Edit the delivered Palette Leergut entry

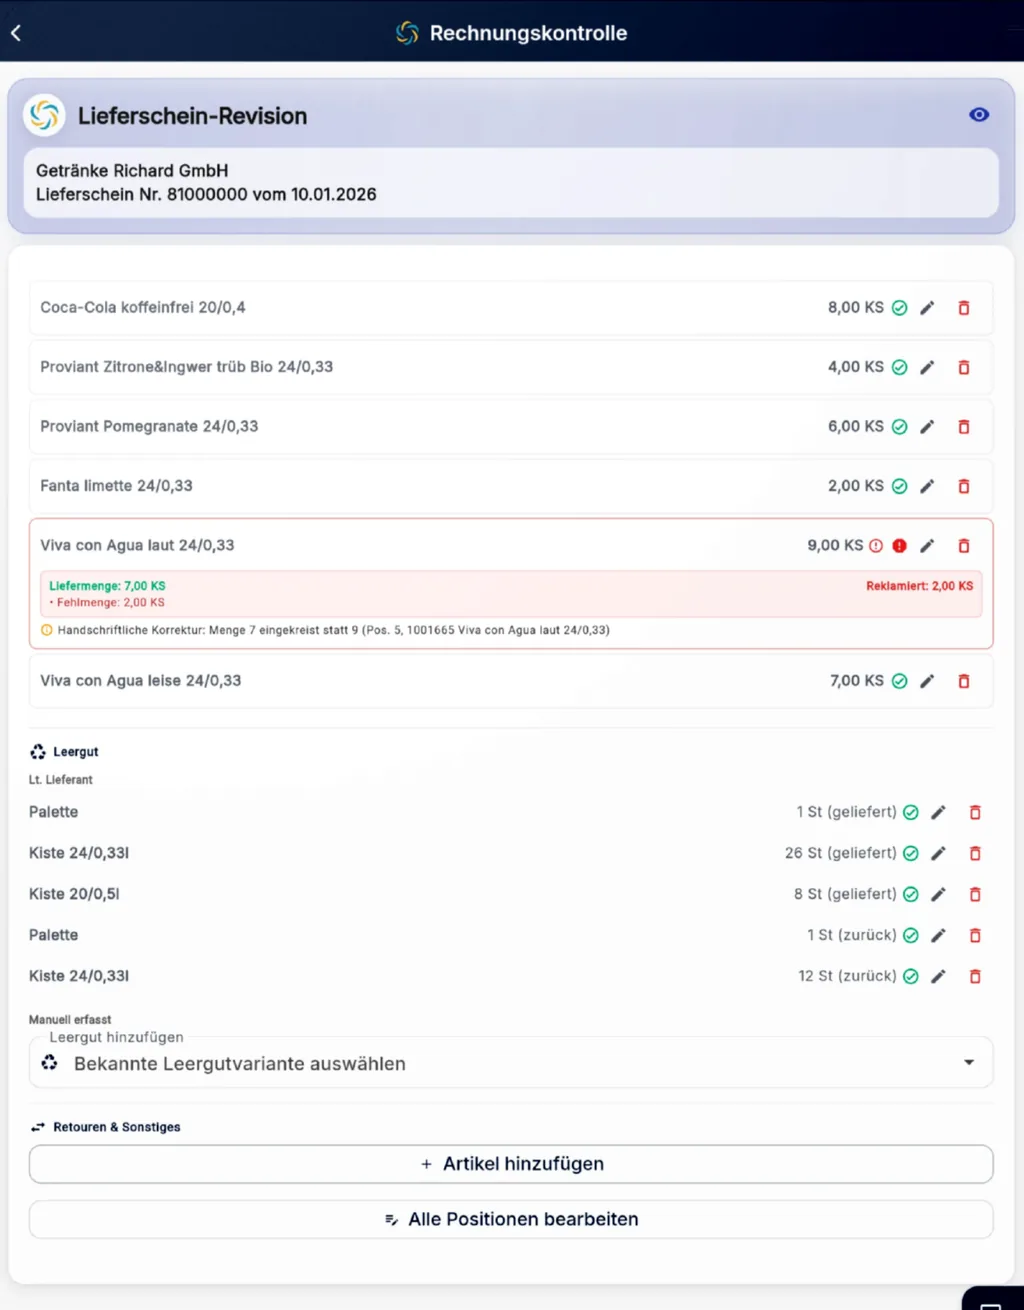[x=938, y=812]
